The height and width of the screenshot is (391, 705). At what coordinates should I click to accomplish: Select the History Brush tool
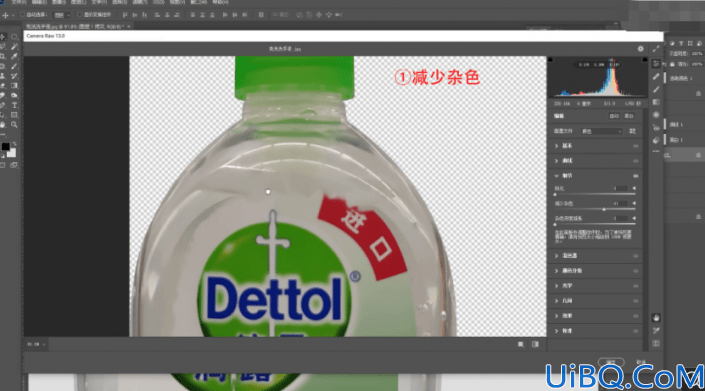click(14, 76)
